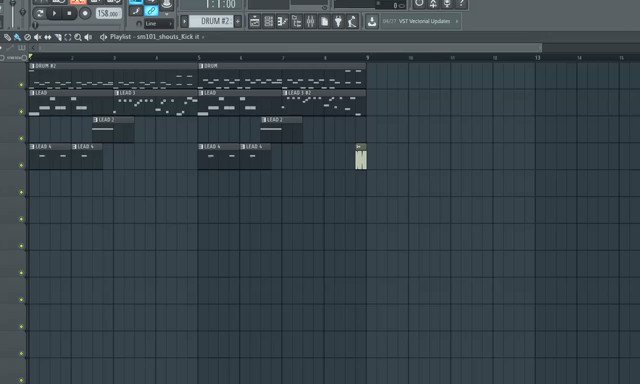Open the LEAD 3 #2 clip menu icon
Viewport: 640px width, 384px height.
point(285,93)
